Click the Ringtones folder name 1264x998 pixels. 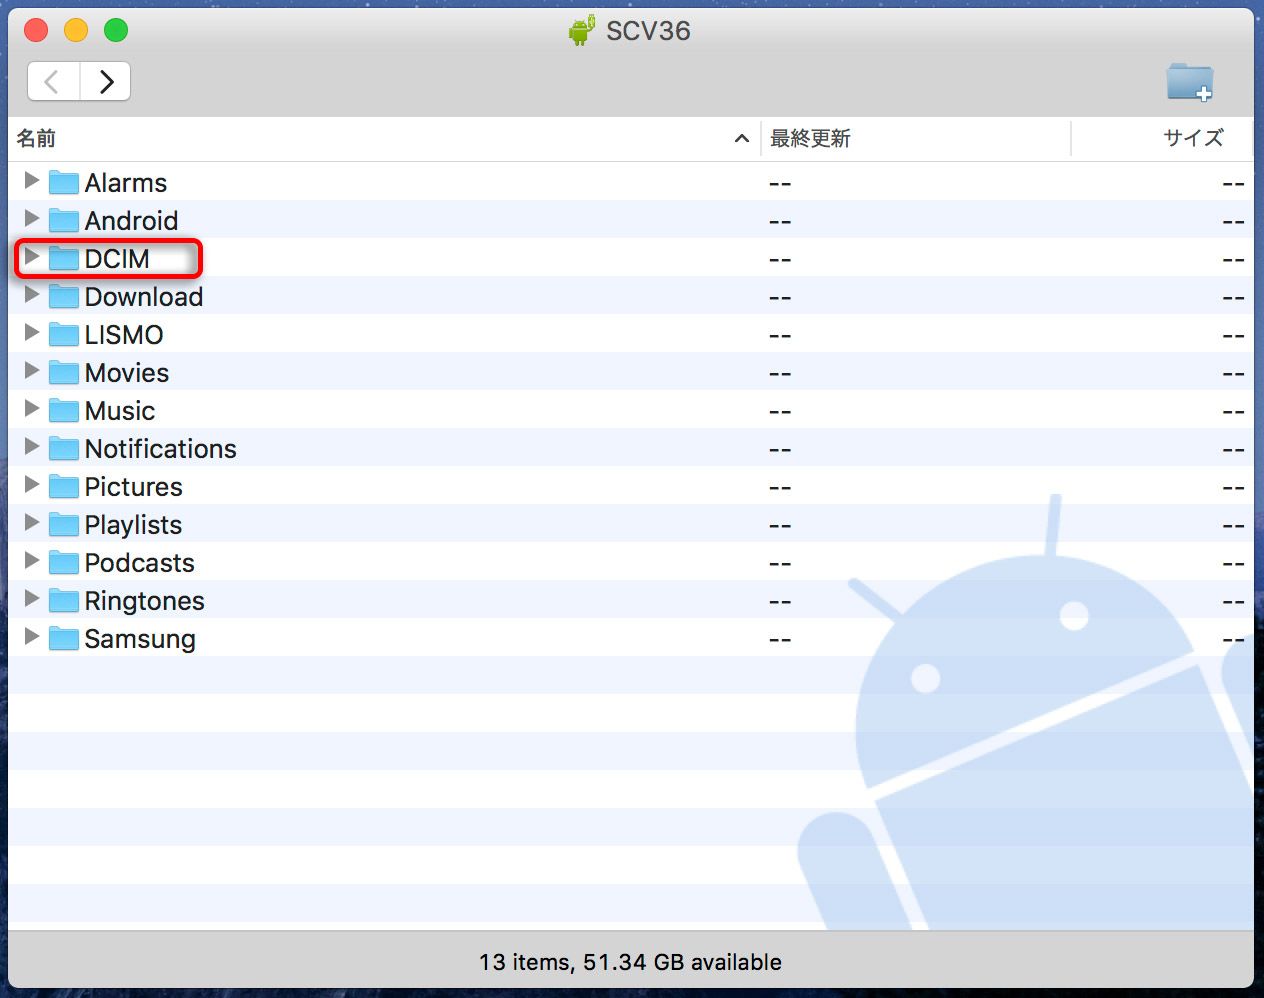pyautogui.click(x=145, y=601)
